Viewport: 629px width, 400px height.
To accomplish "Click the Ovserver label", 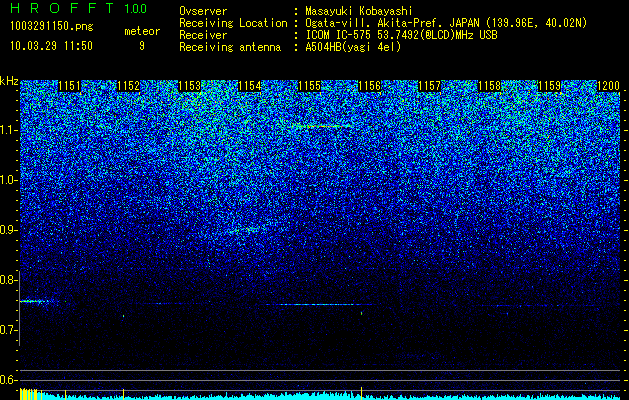I will tap(203, 11).
